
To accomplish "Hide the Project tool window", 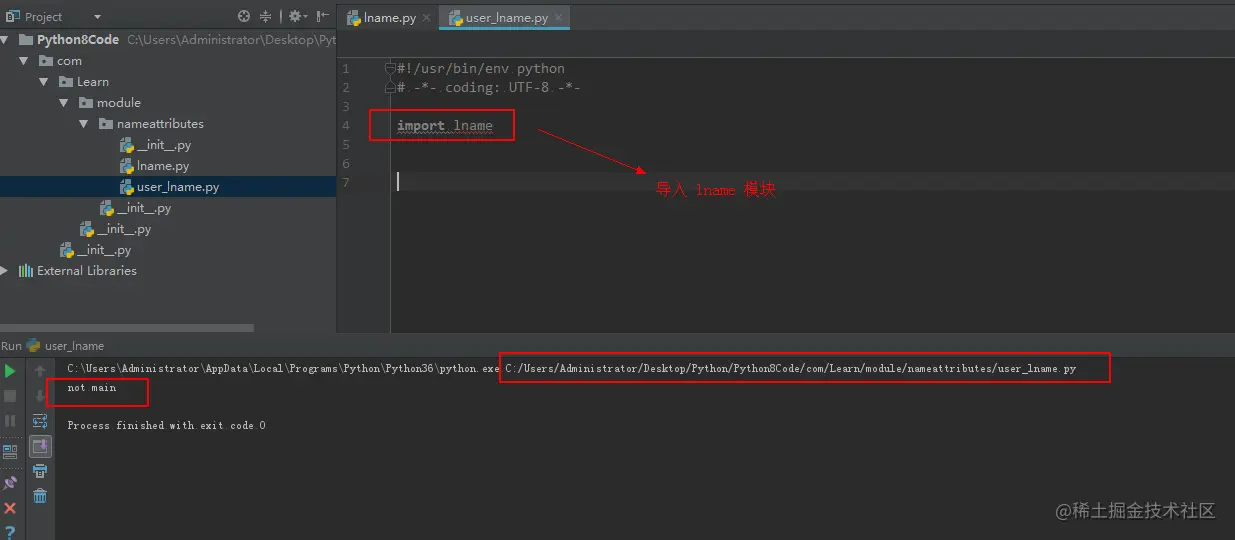I will tap(323, 16).
